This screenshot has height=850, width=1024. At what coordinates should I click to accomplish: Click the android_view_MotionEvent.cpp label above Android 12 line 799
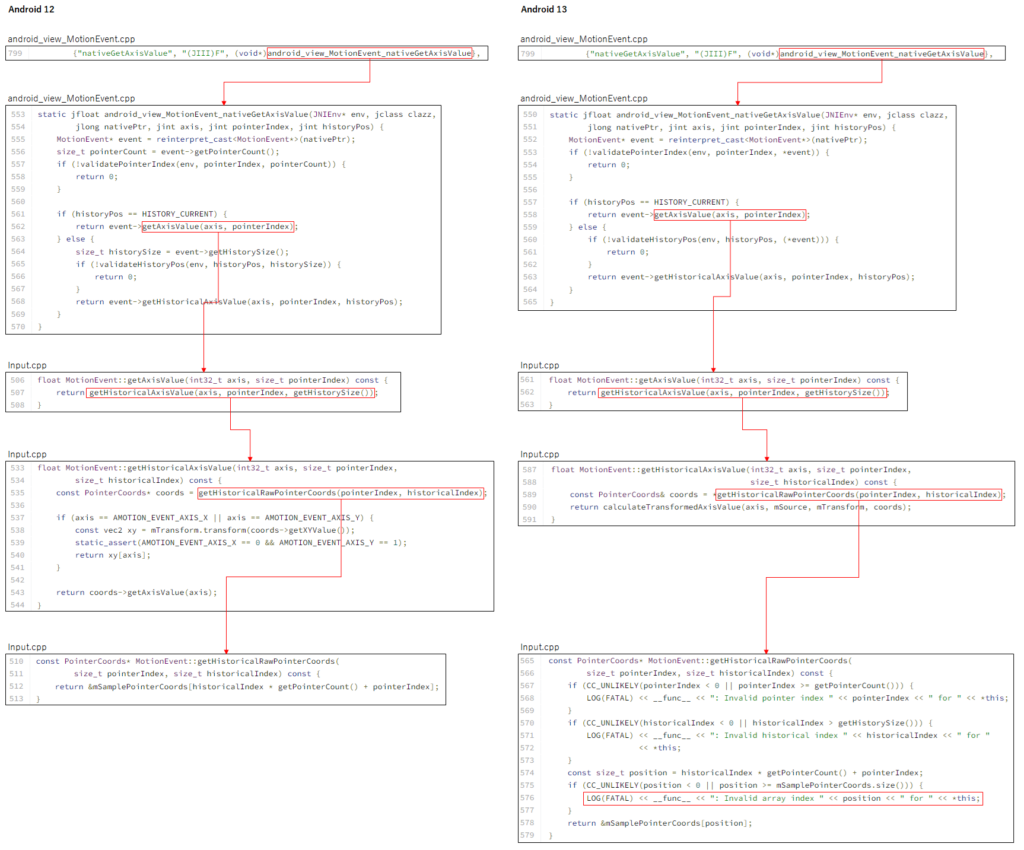(x=71, y=39)
